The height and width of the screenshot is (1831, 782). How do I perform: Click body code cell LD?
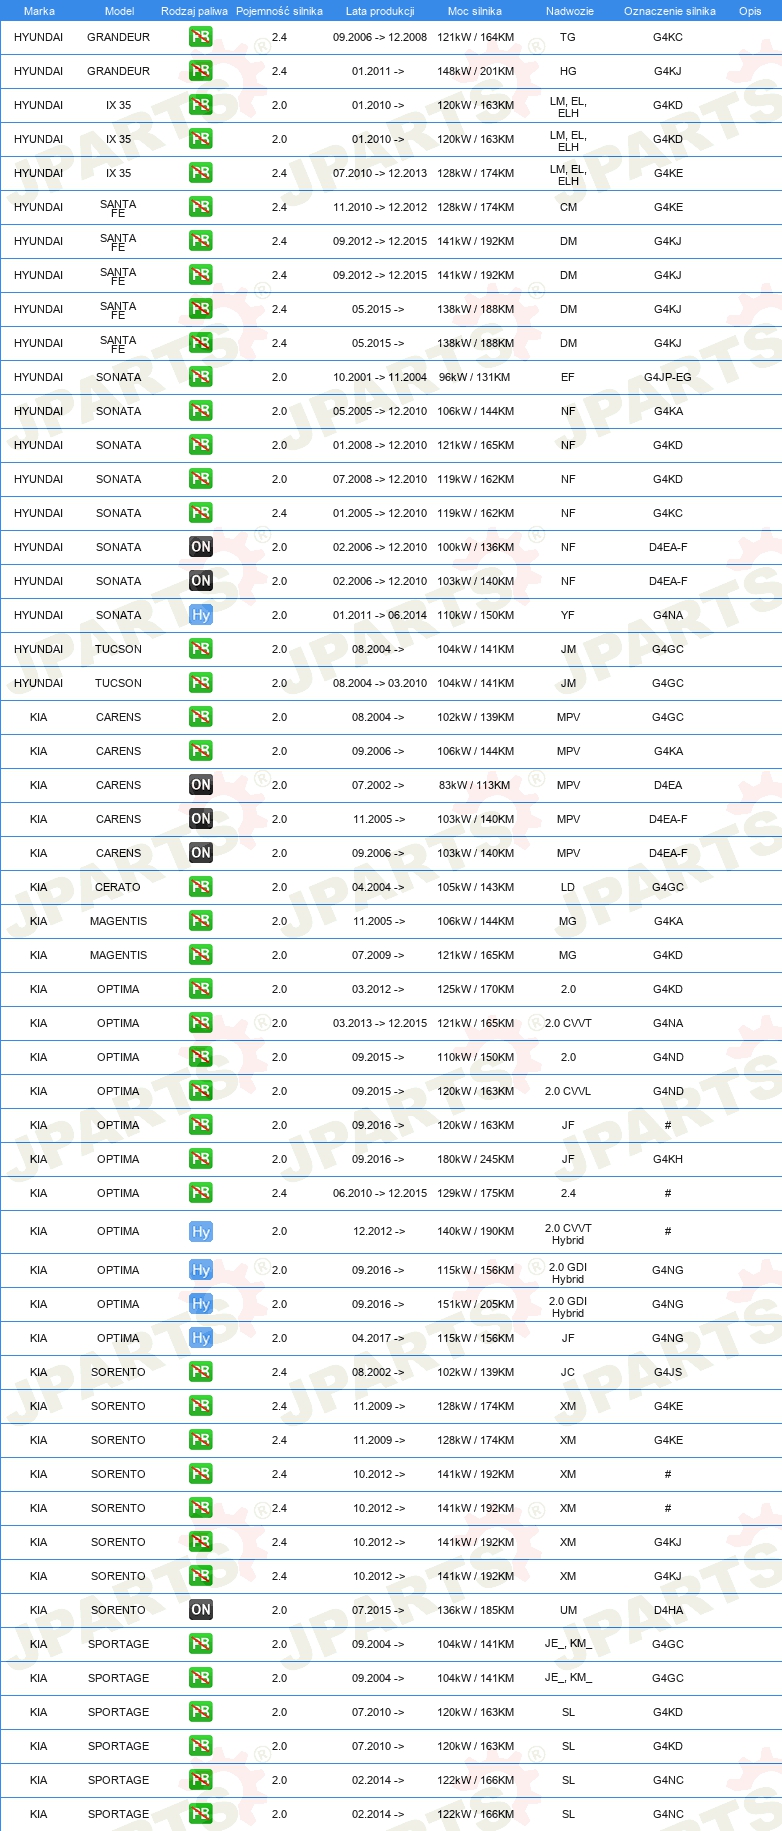[x=568, y=887]
